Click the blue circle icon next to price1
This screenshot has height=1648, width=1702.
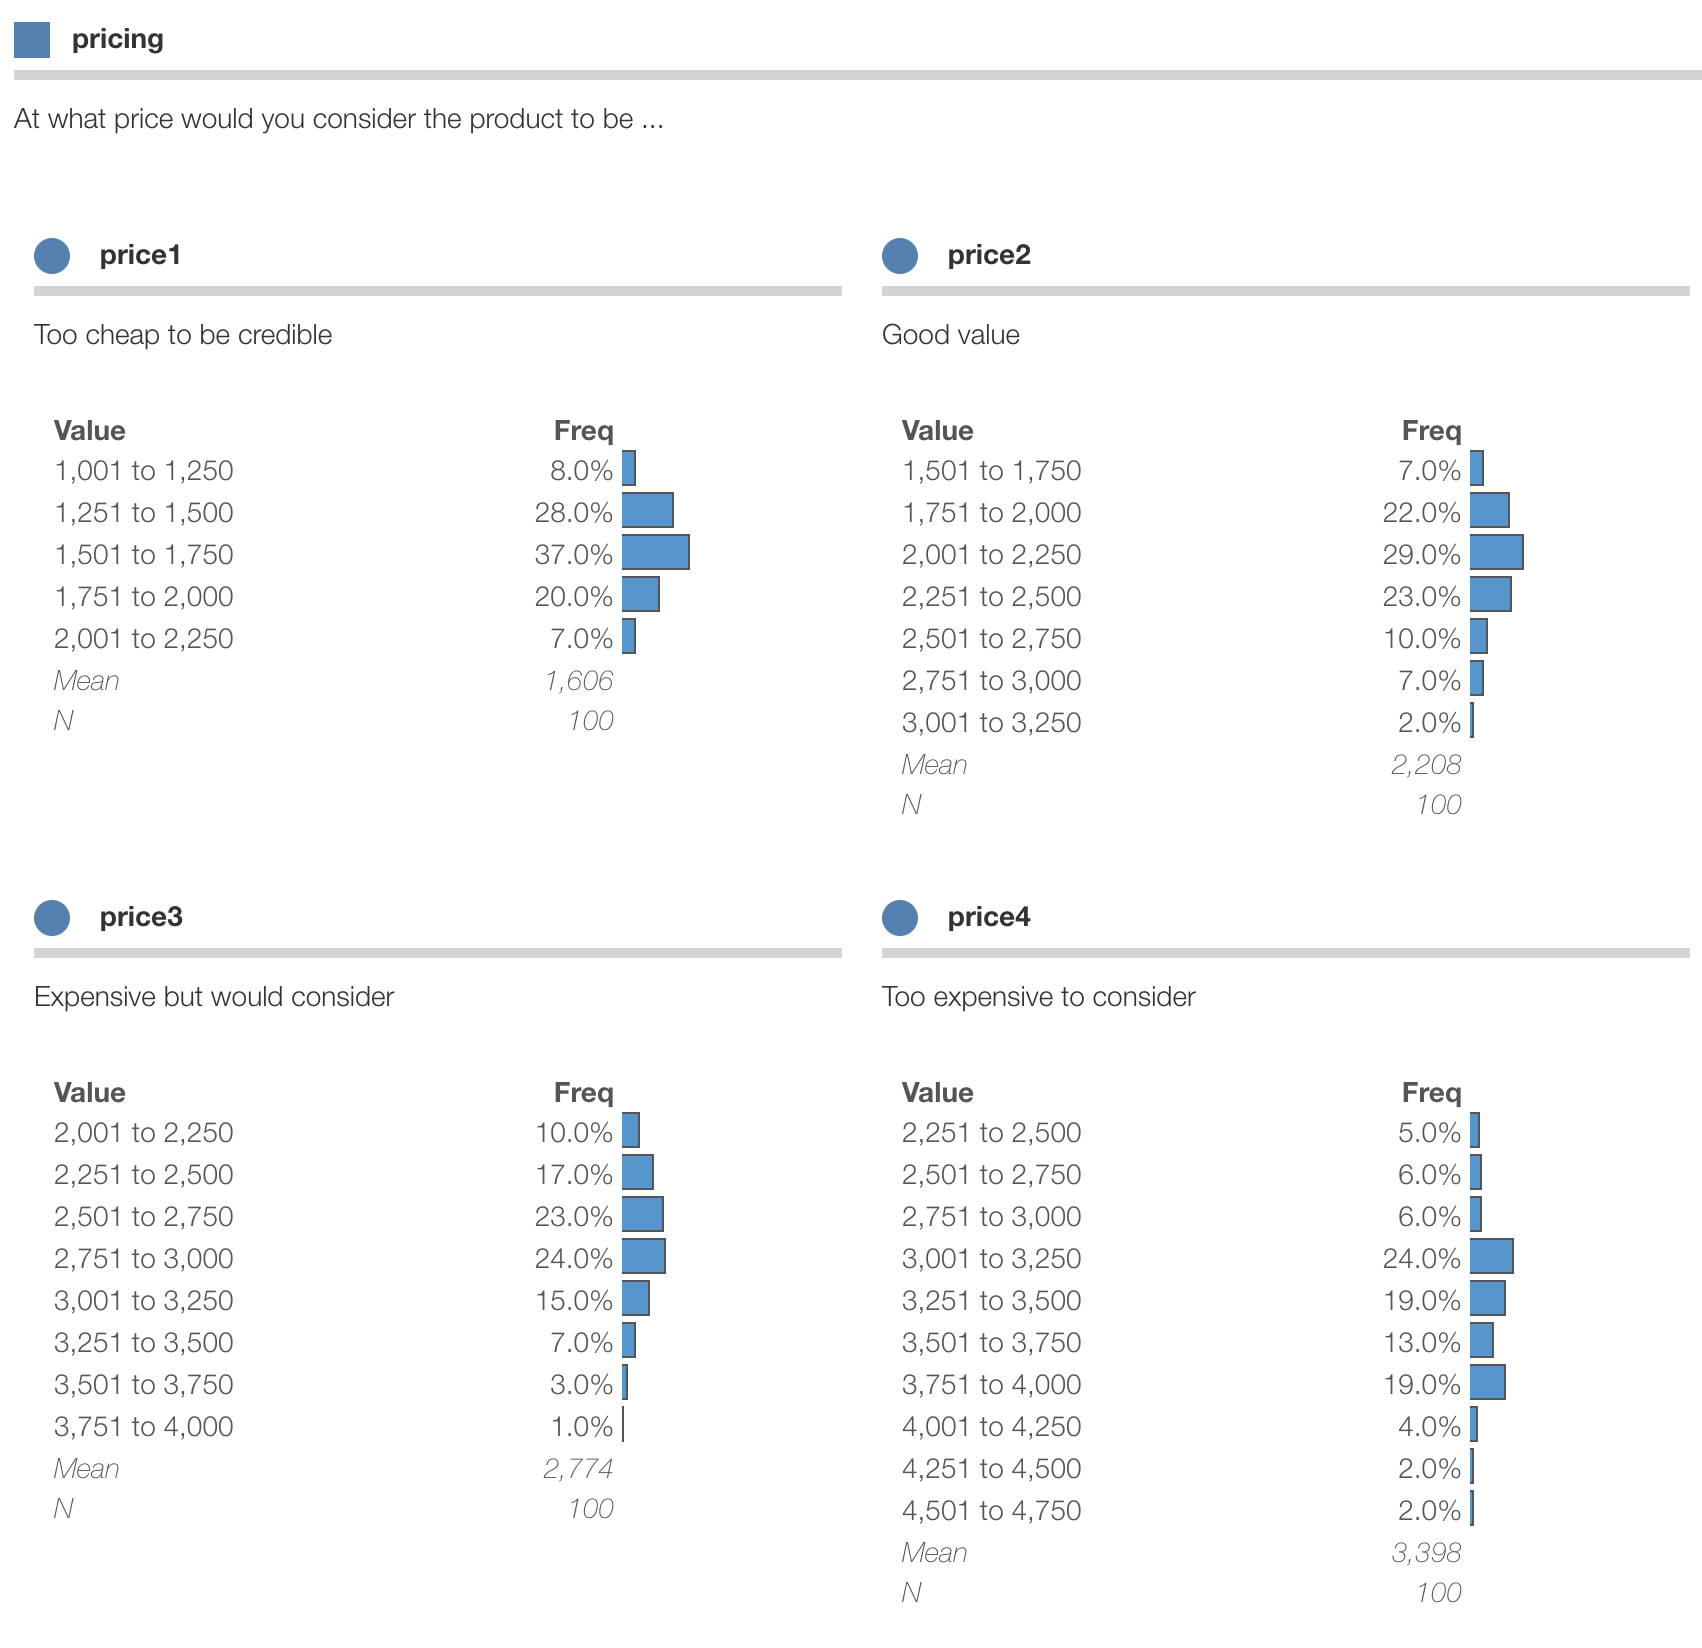52,256
